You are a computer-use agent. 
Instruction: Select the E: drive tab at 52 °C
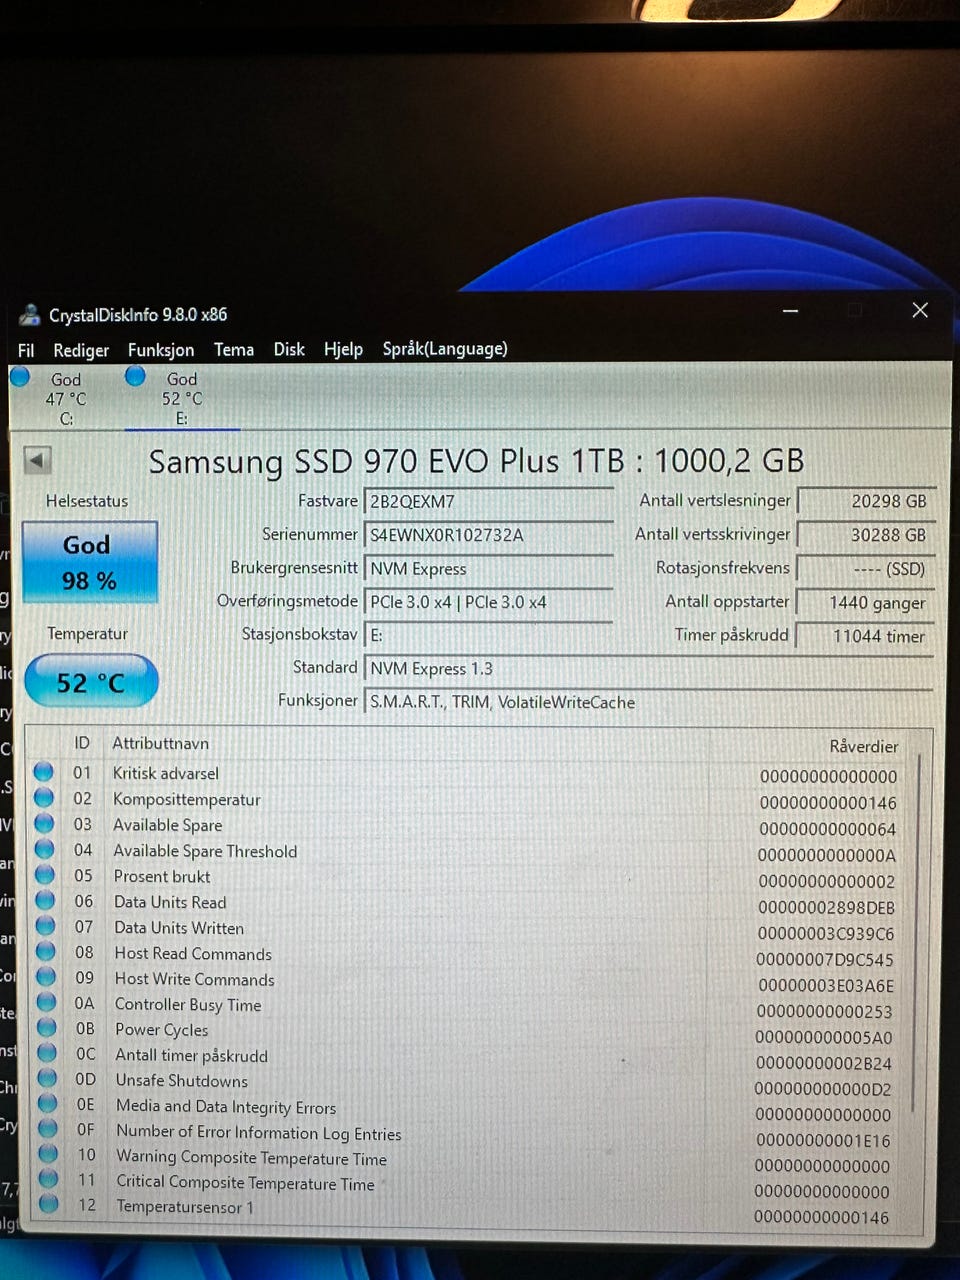(x=180, y=398)
